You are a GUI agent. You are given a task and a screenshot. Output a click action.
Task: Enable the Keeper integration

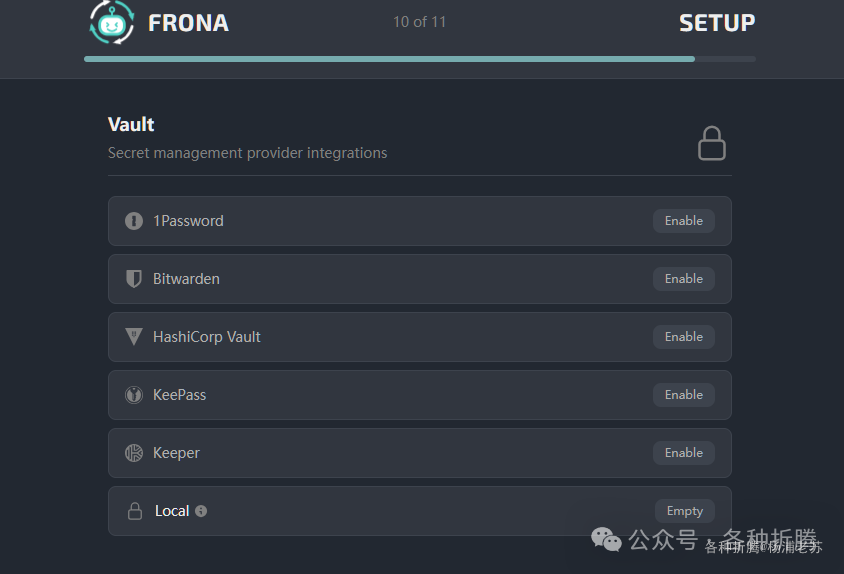[684, 453]
